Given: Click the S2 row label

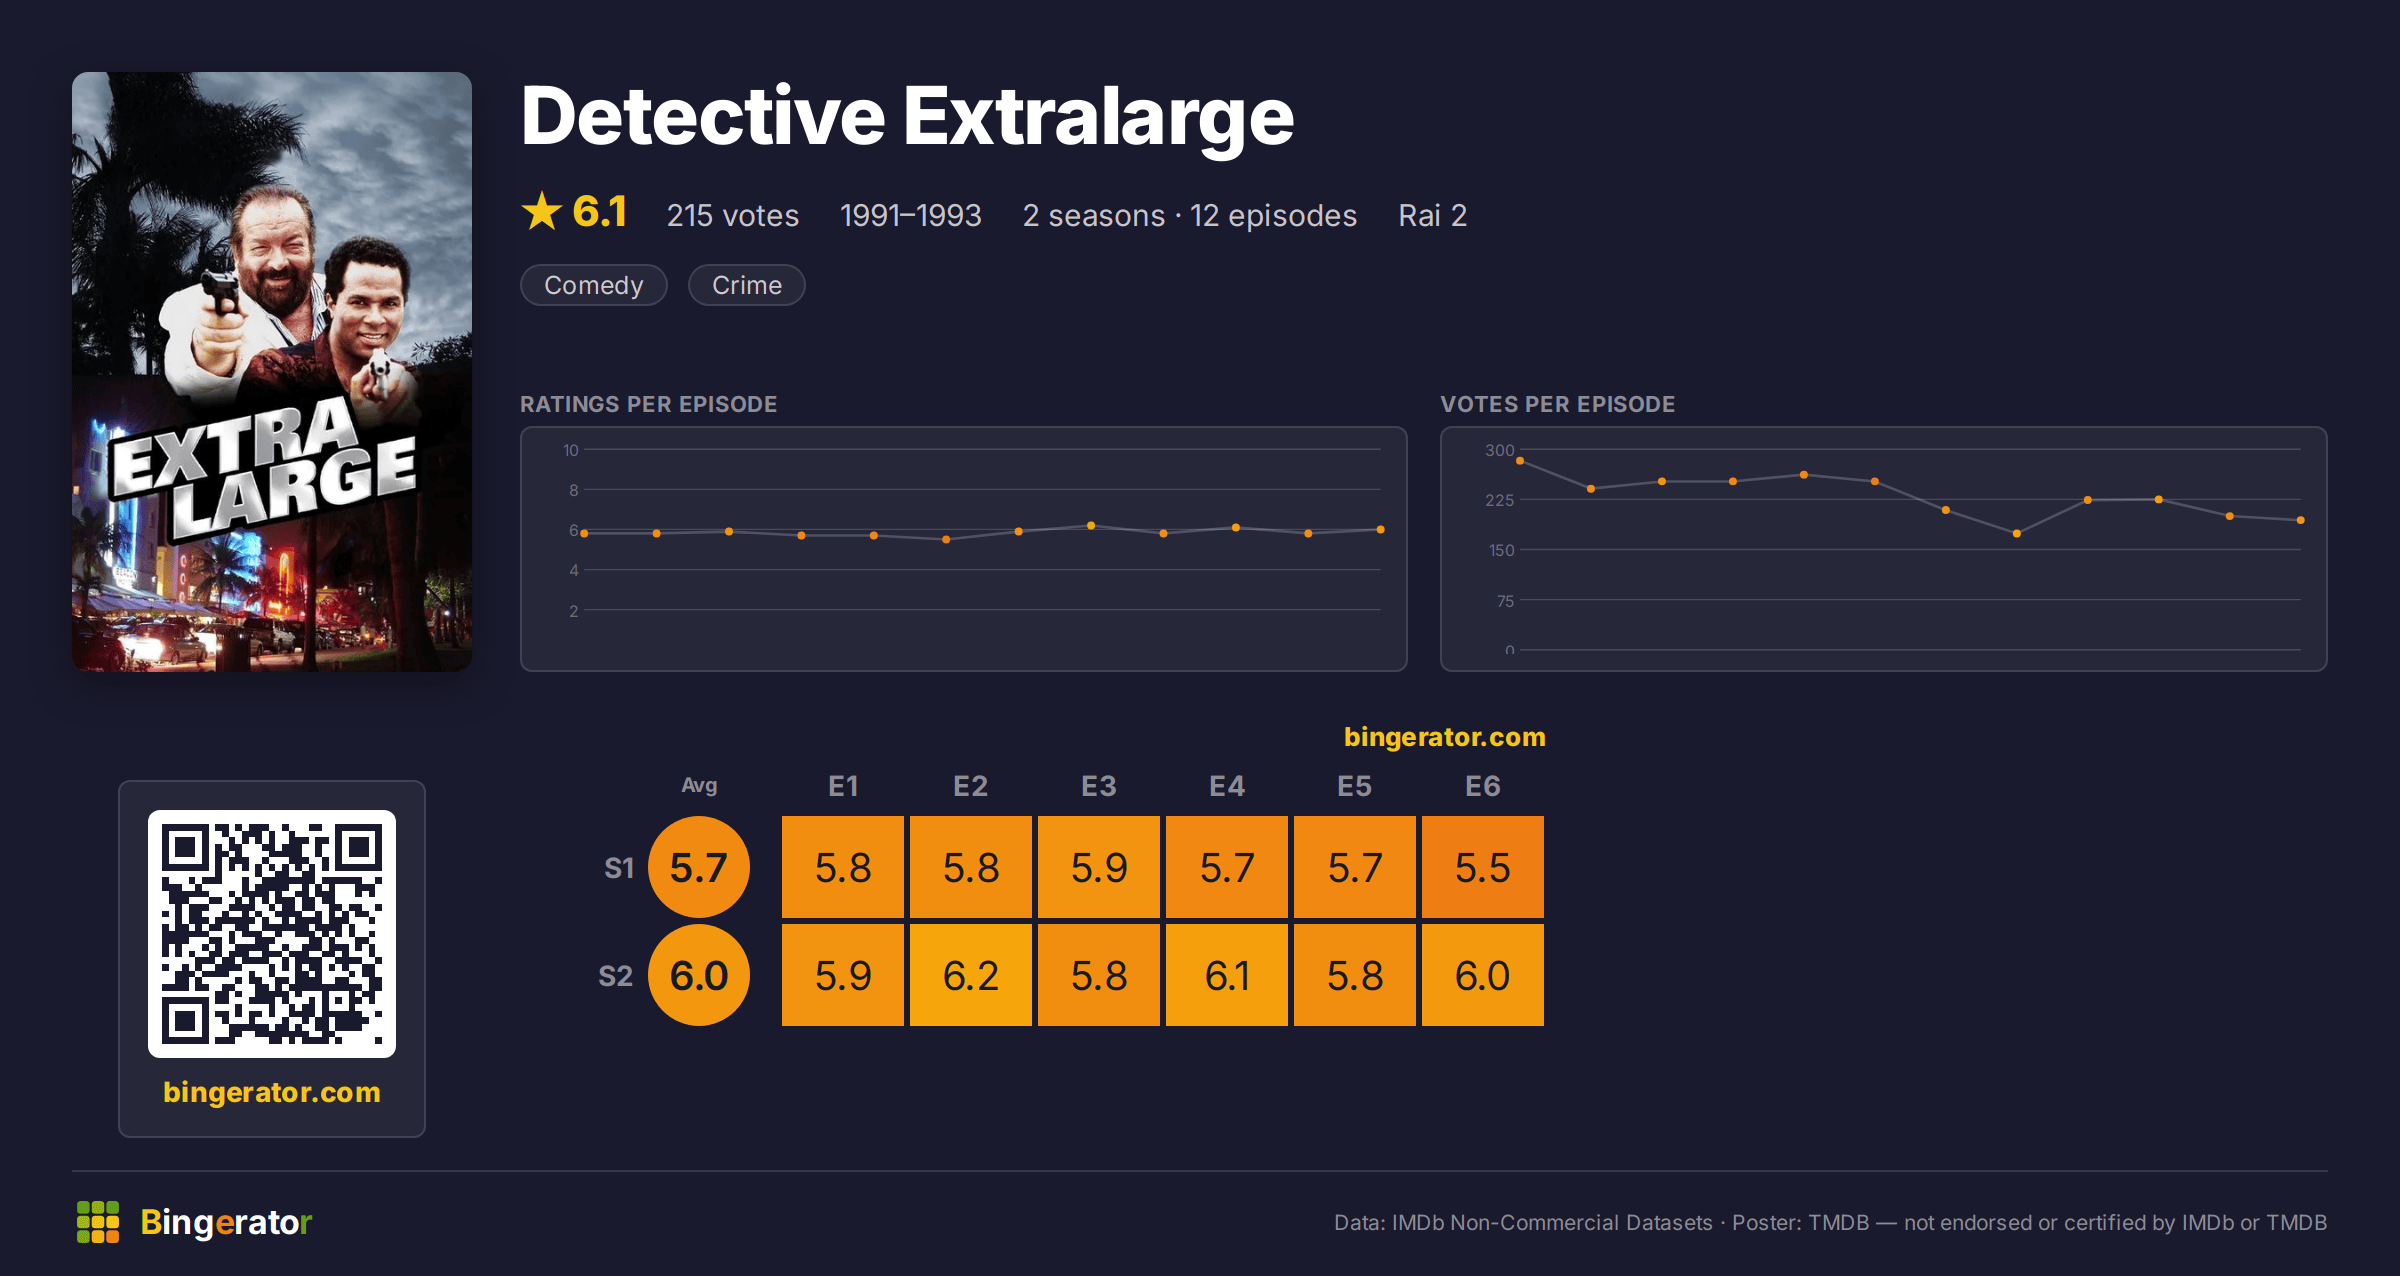Looking at the screenshot, I should click(x=616, y=976).
